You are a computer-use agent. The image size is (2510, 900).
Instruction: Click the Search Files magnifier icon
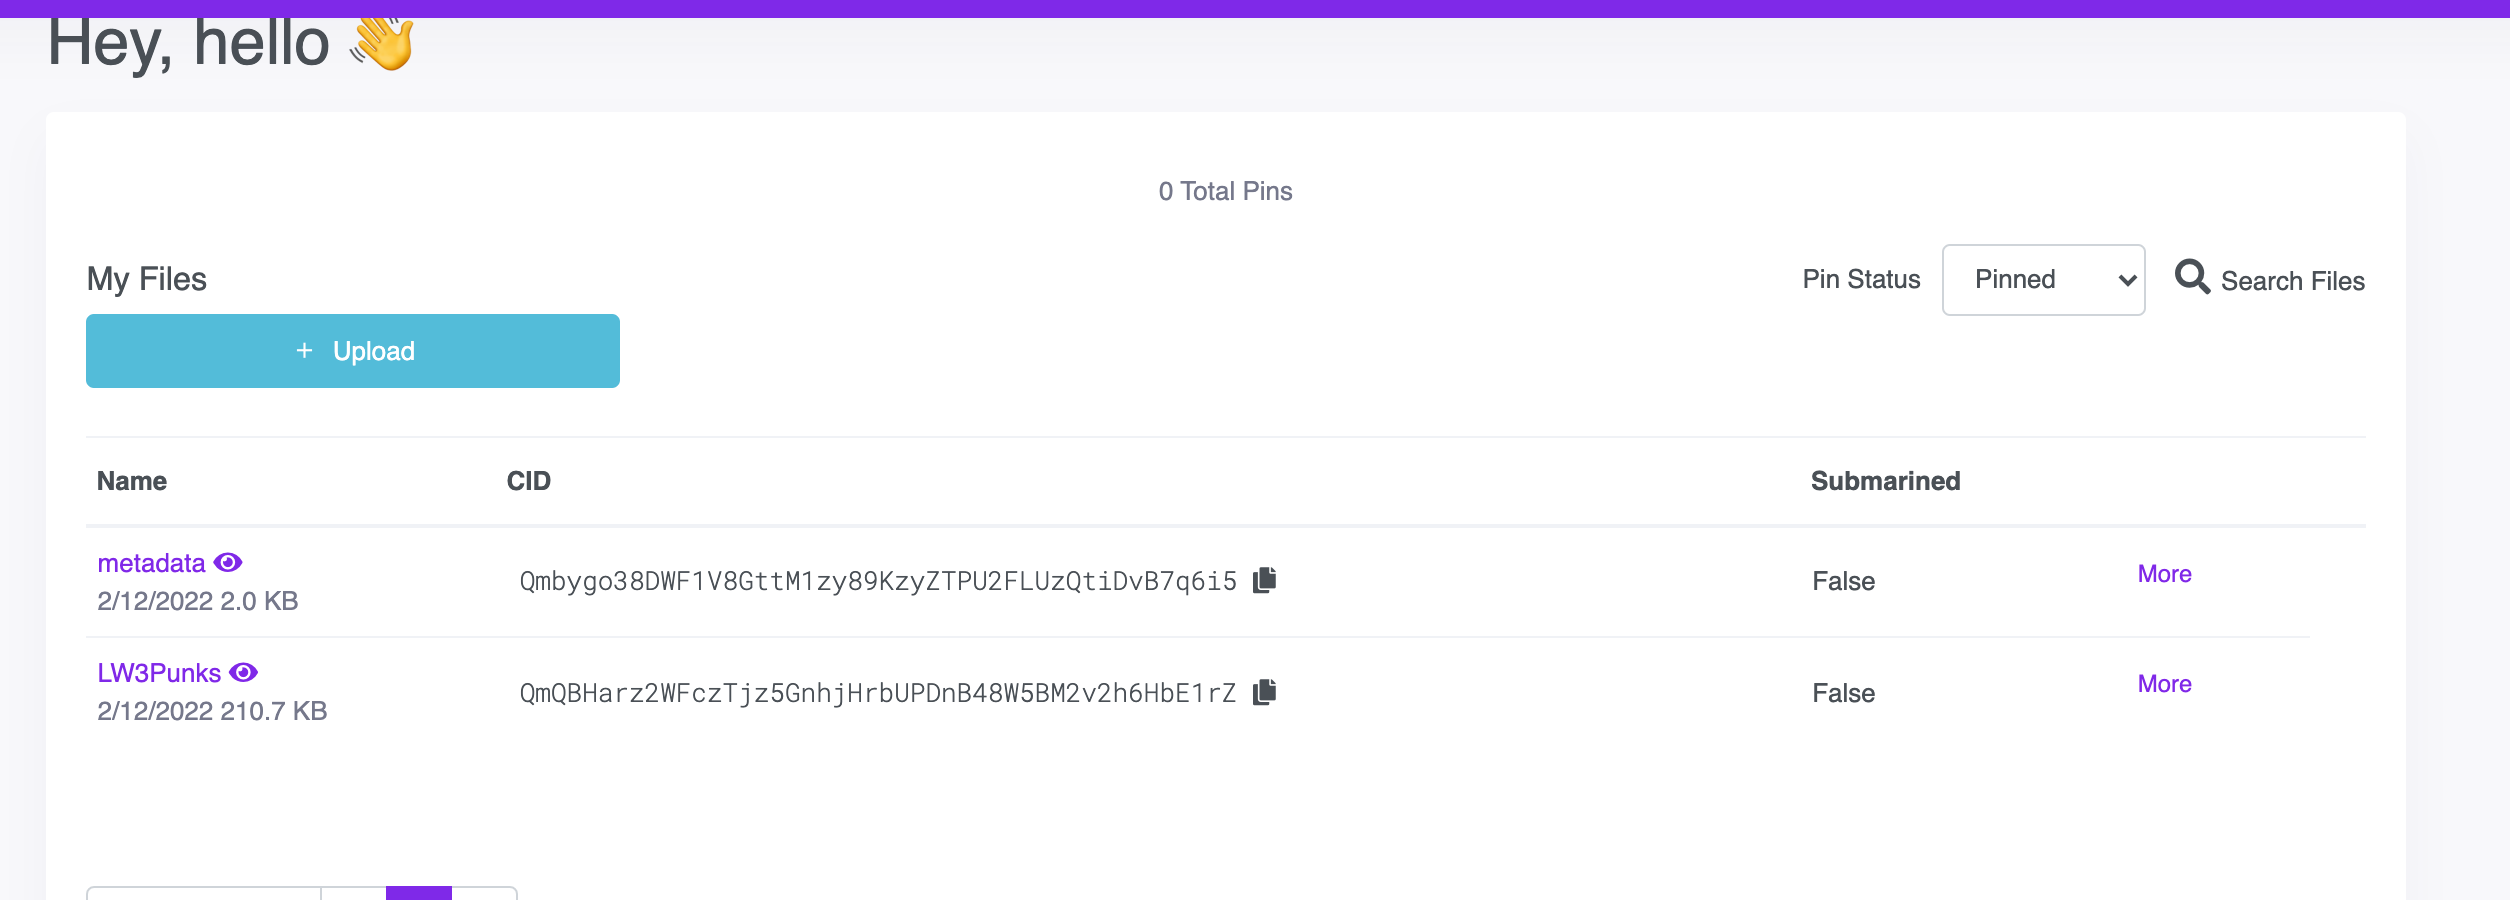click(x=2193, y=277)
